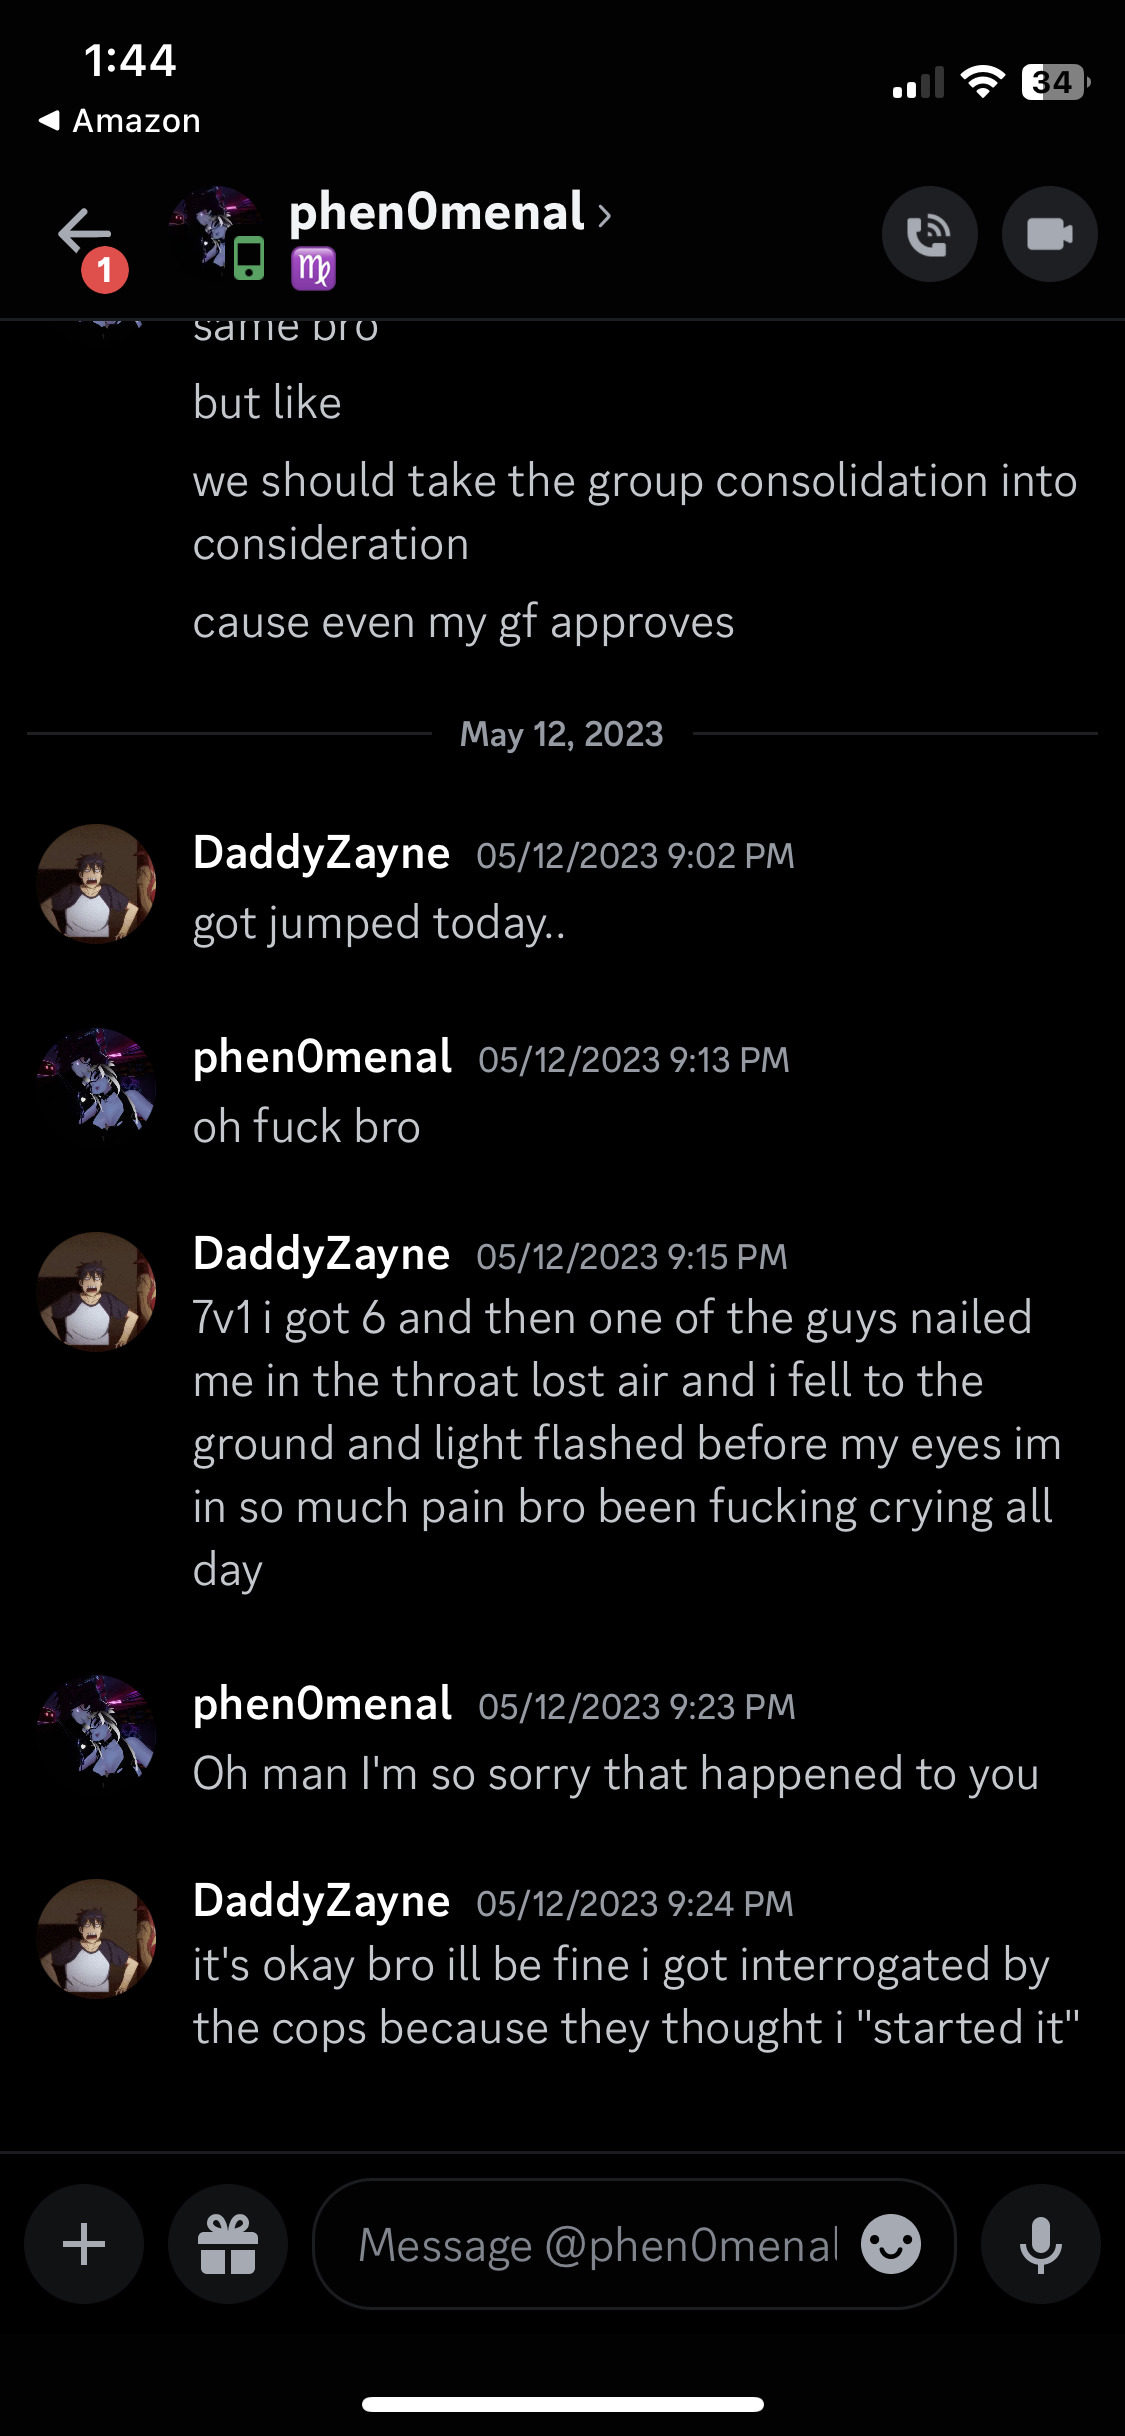Start a voice call with phen0menal

[929, 234]
